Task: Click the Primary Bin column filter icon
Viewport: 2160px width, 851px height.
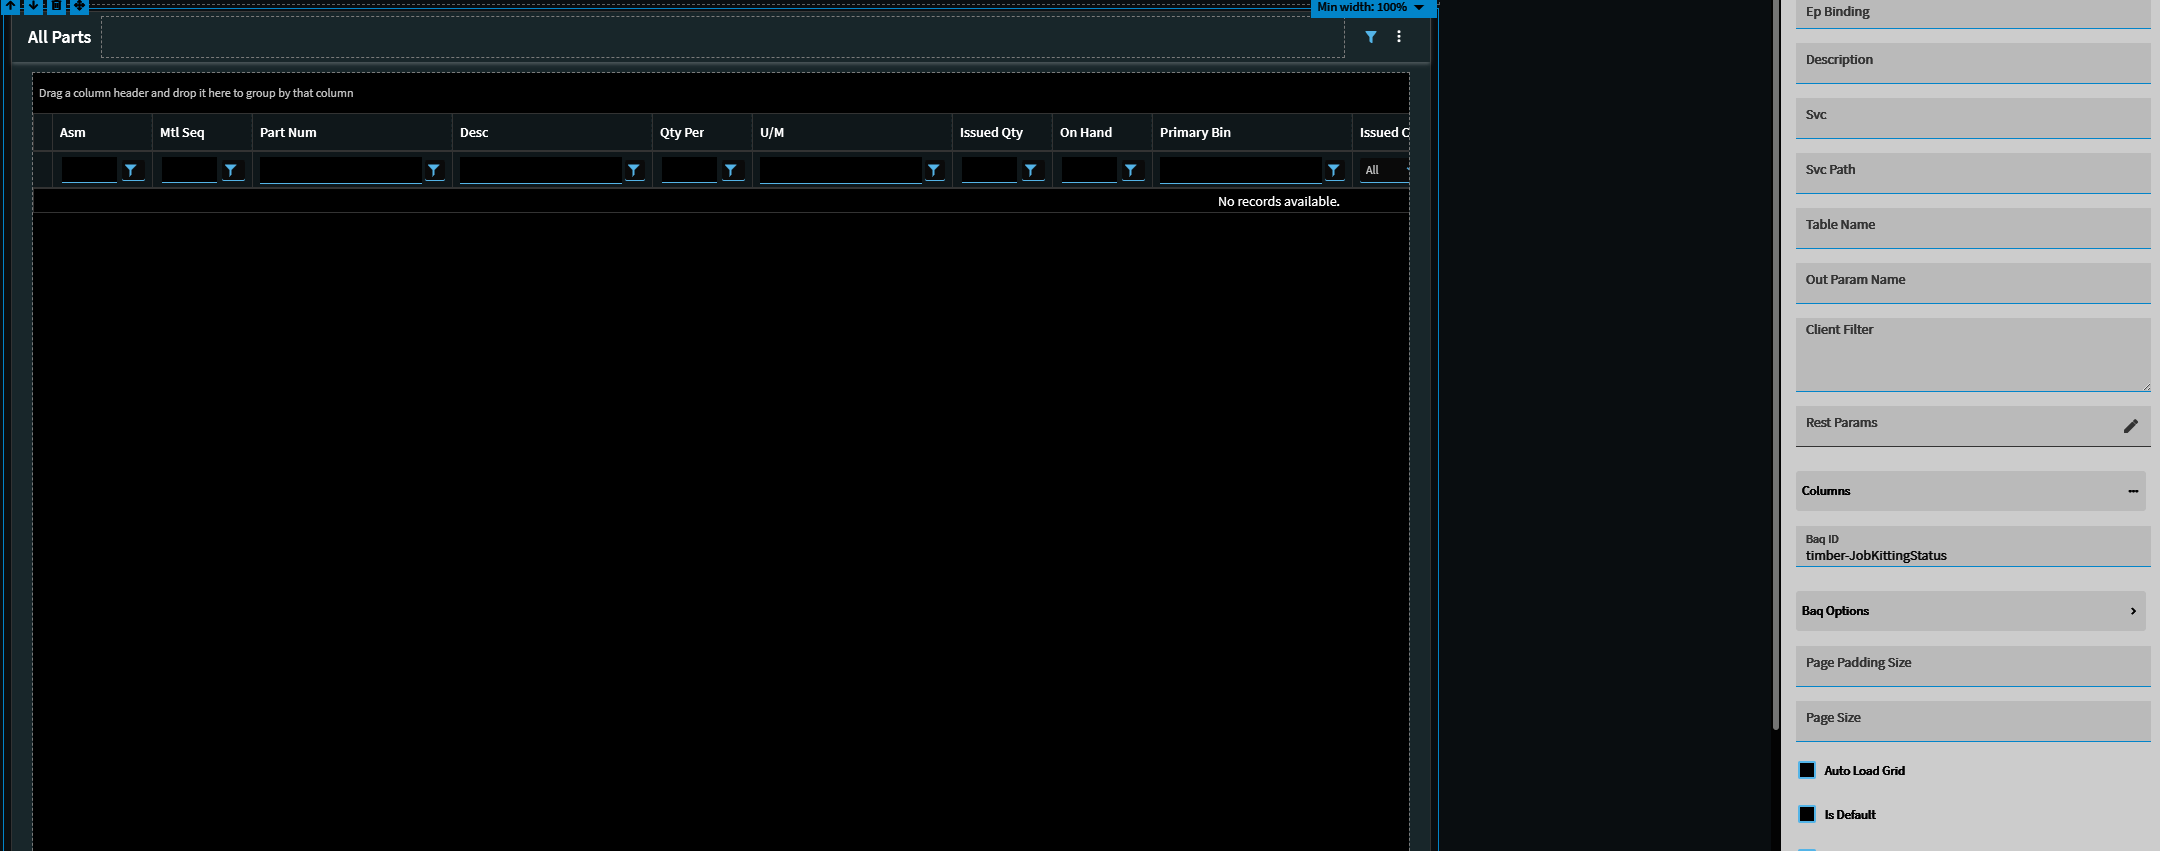Action: (x=1334, y=170)
